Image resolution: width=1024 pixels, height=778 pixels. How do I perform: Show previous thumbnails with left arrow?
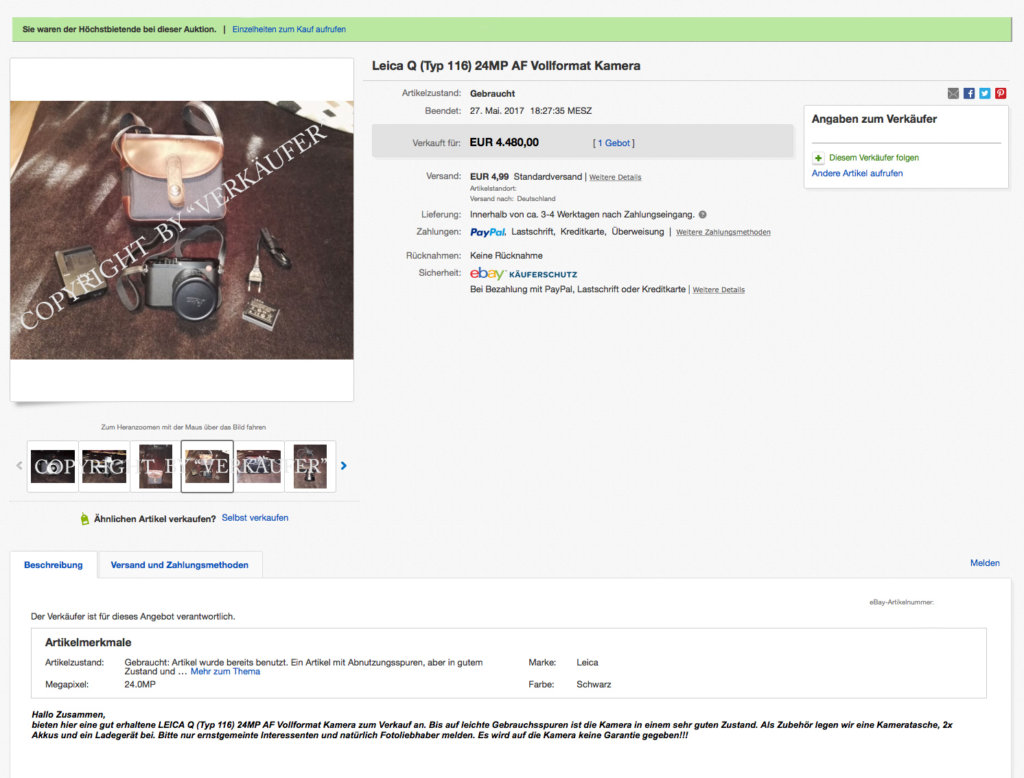pos(19,466)
